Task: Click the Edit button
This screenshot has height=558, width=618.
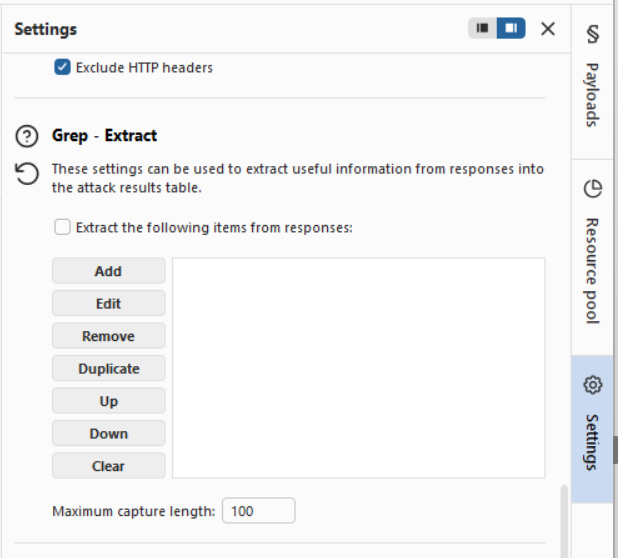Action: click(108, 303)
